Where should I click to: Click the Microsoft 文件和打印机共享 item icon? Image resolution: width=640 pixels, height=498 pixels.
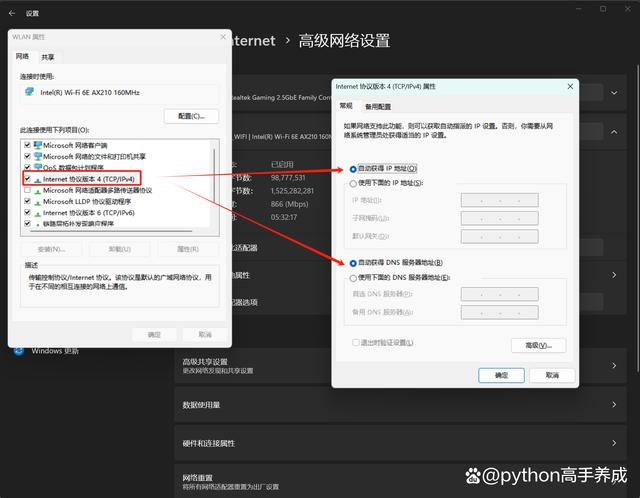pos(38,156)
